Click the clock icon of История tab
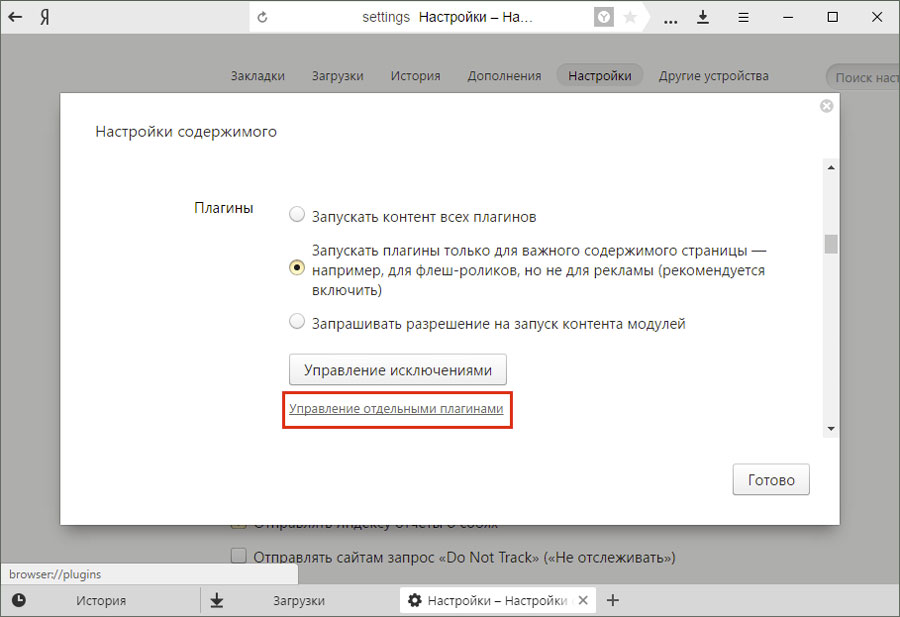Image resolution: width=900 pixels, height=617 pixels. point(19,600)
